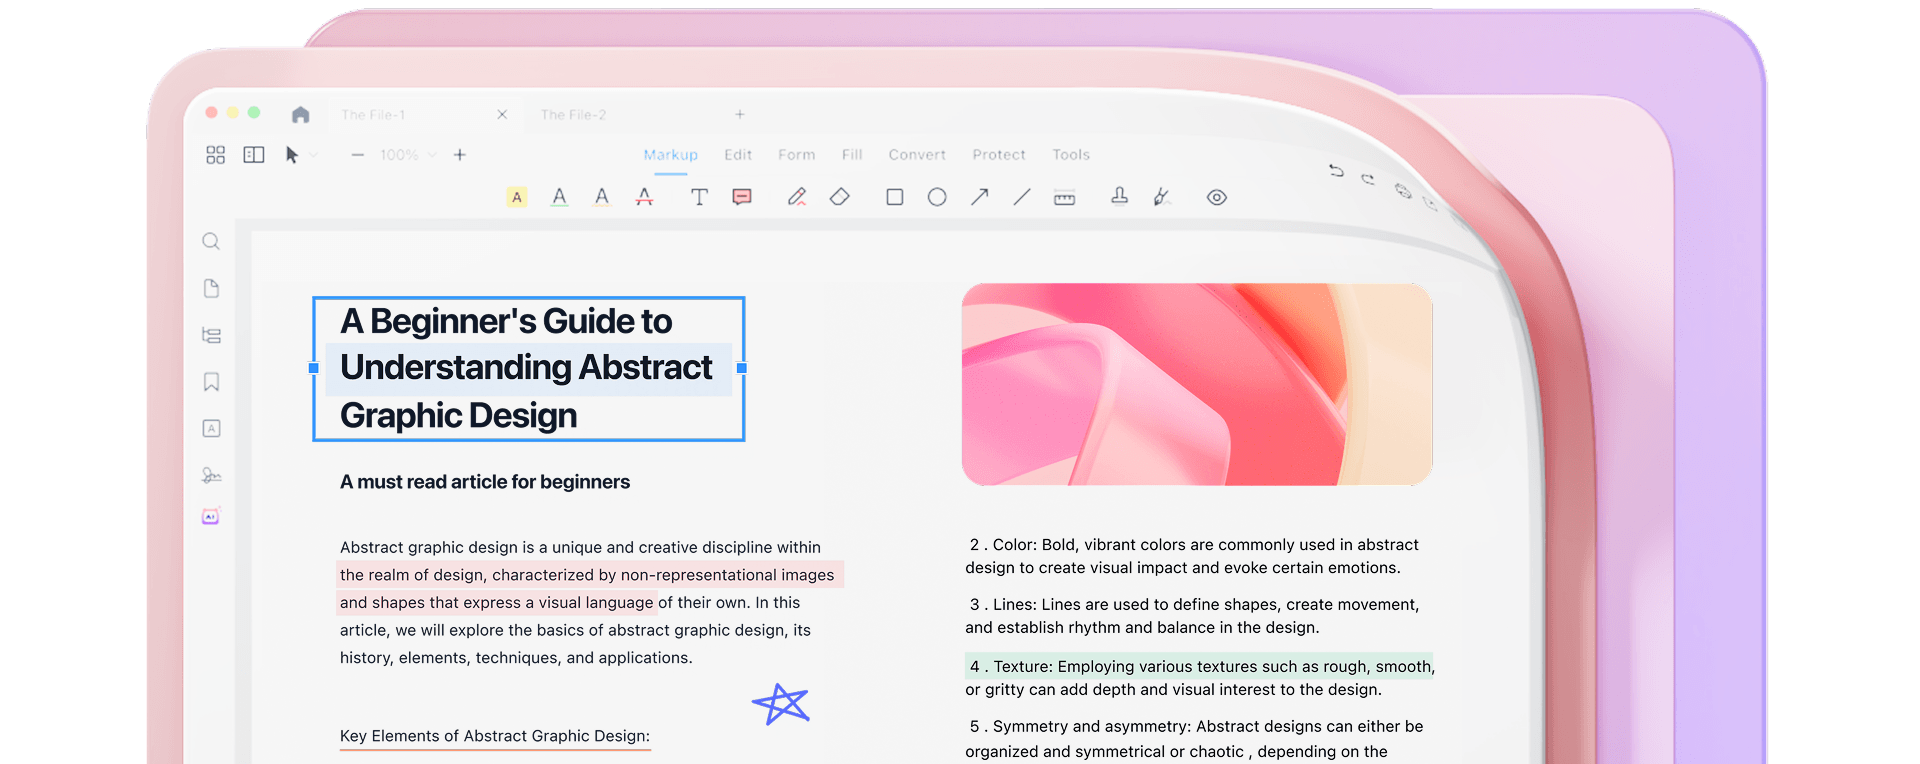
Task: Select the yellow Highlight text tool
Action: point(517,197)
